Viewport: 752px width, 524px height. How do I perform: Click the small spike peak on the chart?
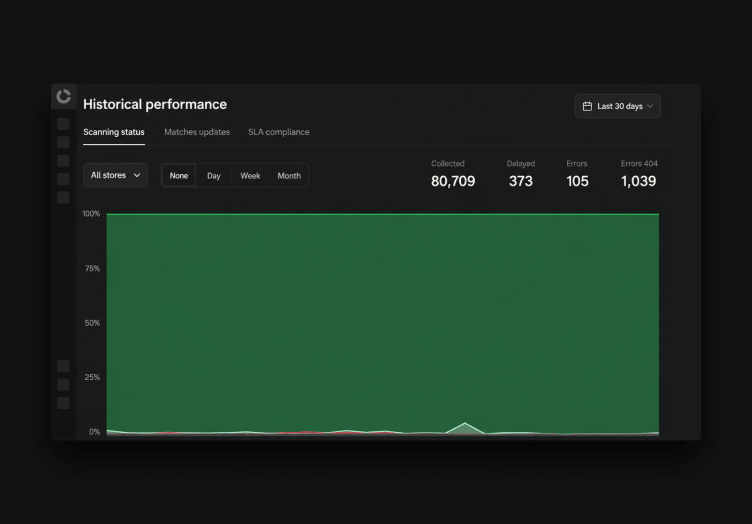[x=465, y=423]
